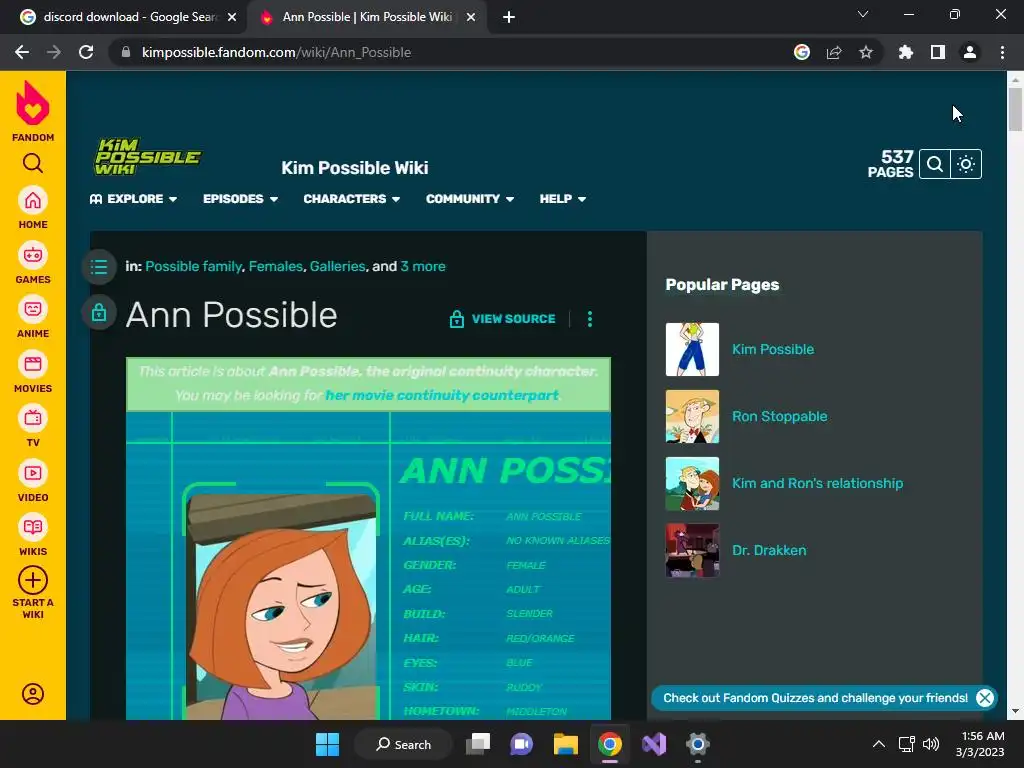This screenshot has width=1024, height=768.
Task: Click the Kim Possible Wiki logo
Action: [x=148, y=156]
